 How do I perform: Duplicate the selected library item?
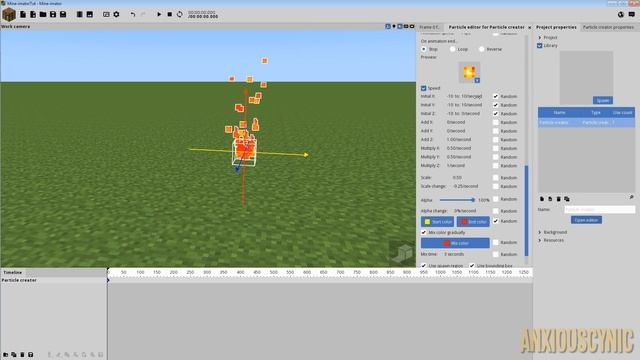pyautogui.click(x=567, y=199)
